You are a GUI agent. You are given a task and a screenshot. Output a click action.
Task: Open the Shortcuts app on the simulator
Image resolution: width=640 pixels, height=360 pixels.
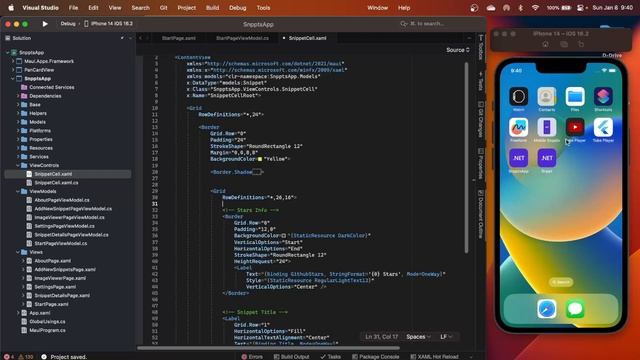[x=603, y=97]
